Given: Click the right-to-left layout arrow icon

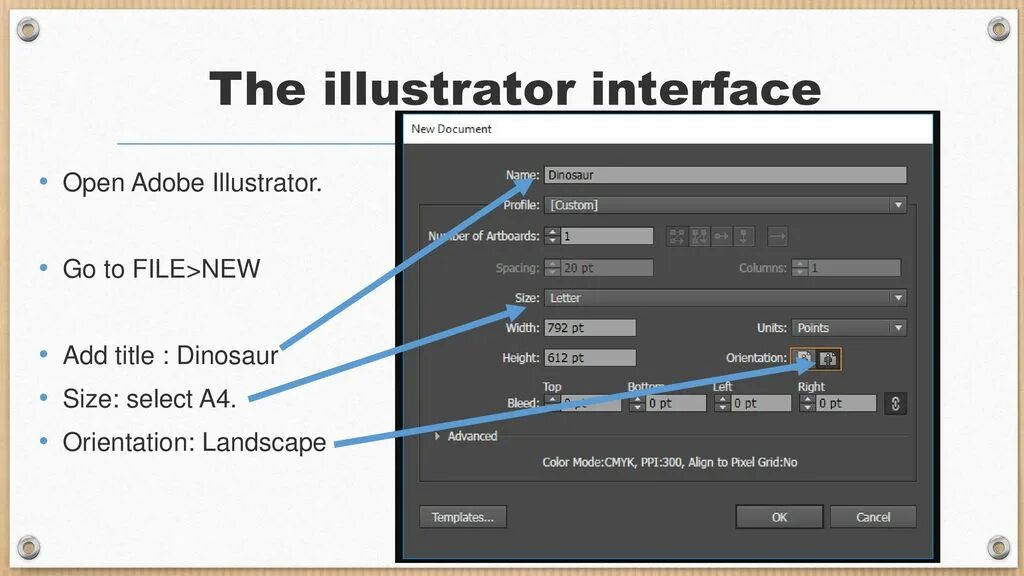Looking at the screenshot, I should [x=776, y=236].
